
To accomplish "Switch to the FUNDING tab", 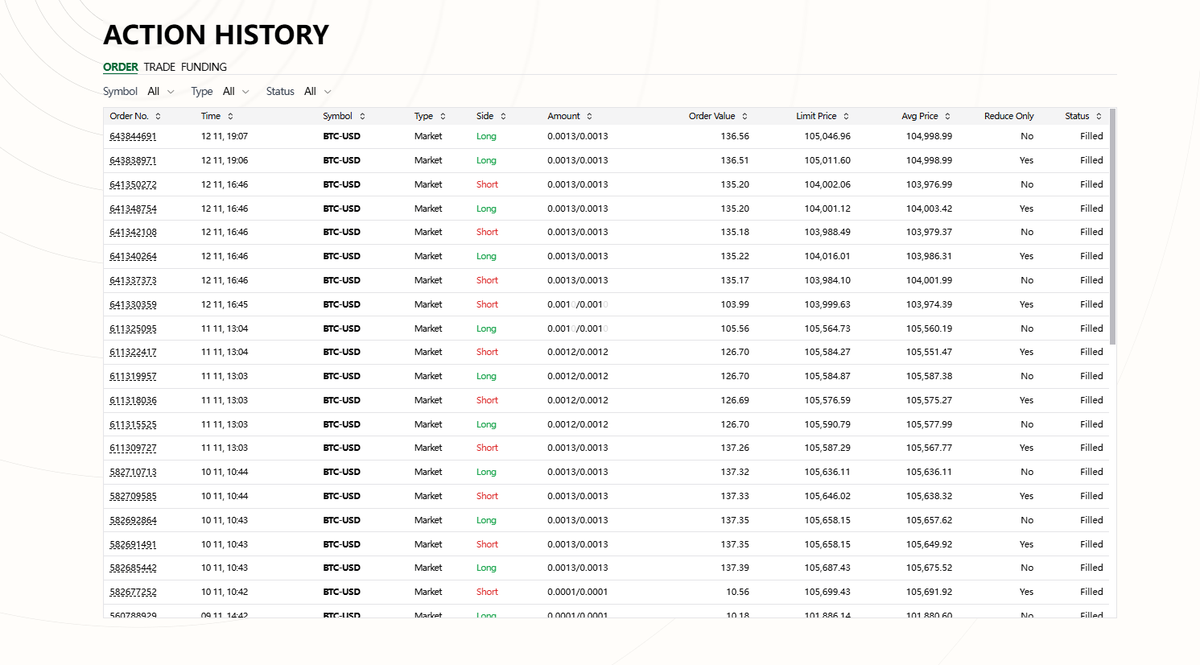I will coord(204,67).
